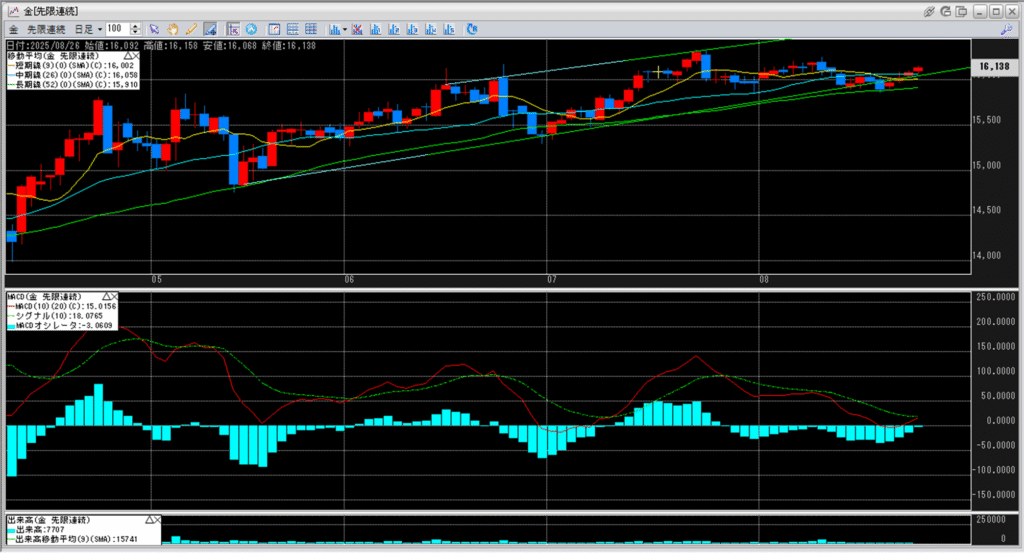
Task: Activate the hand pan tool
Action: (173, 29)
